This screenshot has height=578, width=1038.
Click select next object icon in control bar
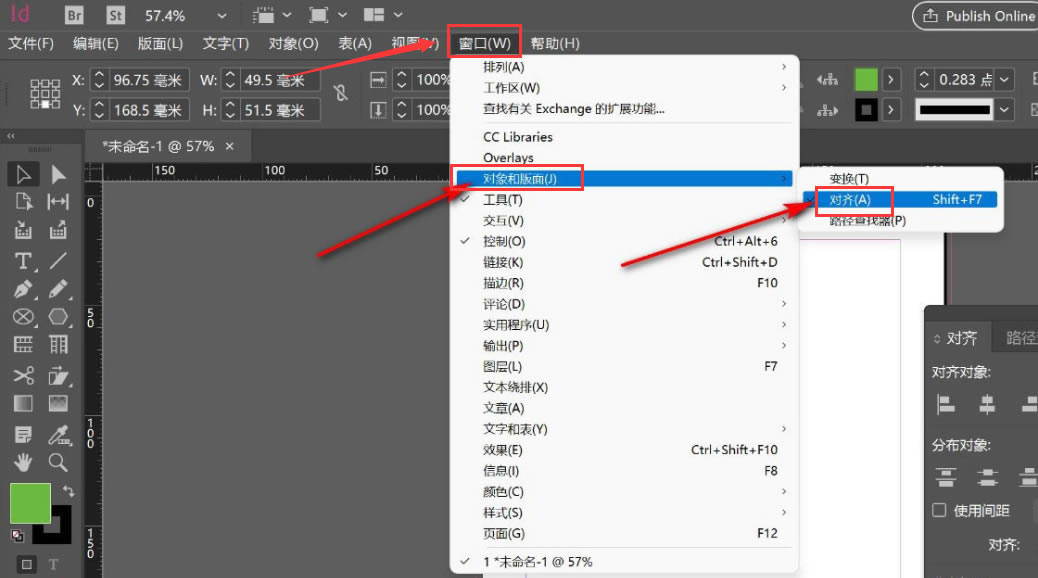(x=827, y=110)
